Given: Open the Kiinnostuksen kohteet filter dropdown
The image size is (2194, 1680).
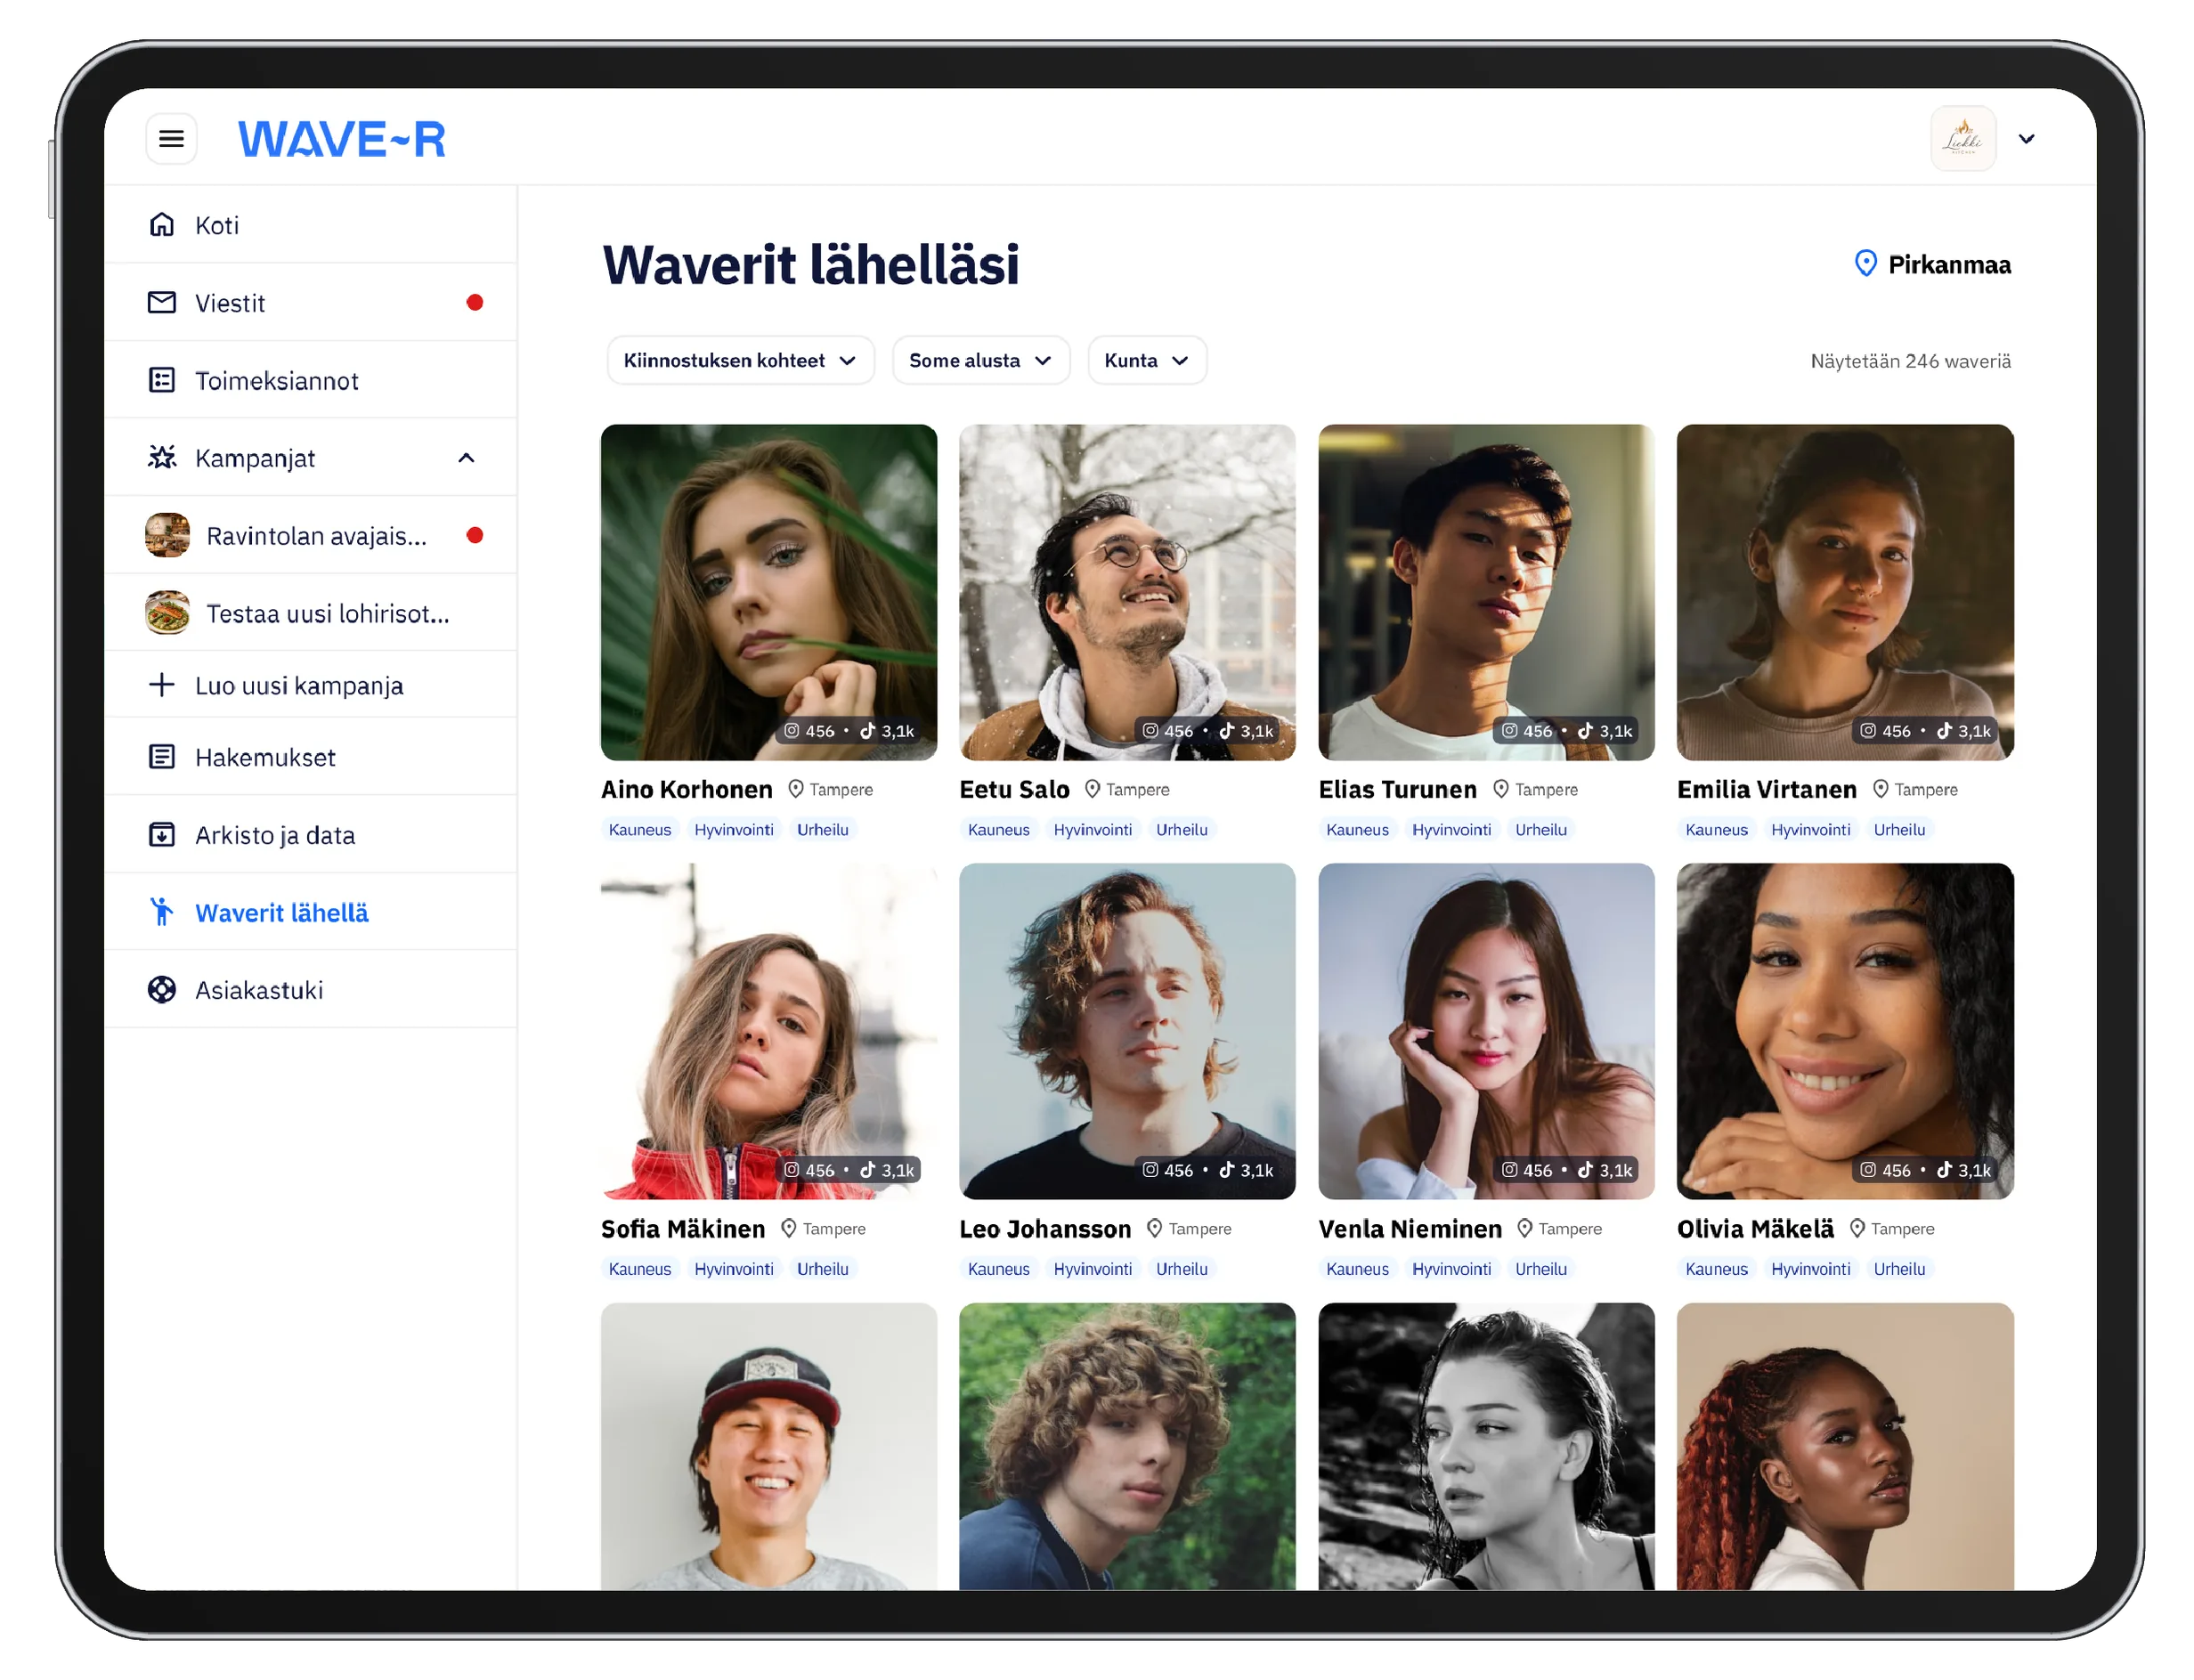Looking at the screenshot, I should point(740,360).
